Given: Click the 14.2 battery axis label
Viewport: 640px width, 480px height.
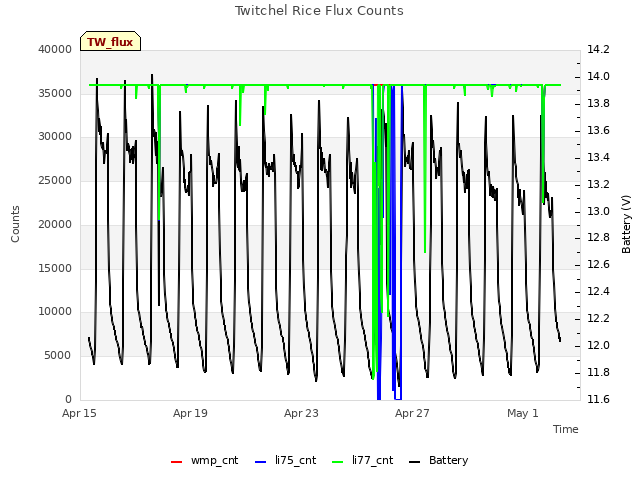Looking at the screenshot, I should [x=598, y=49].
